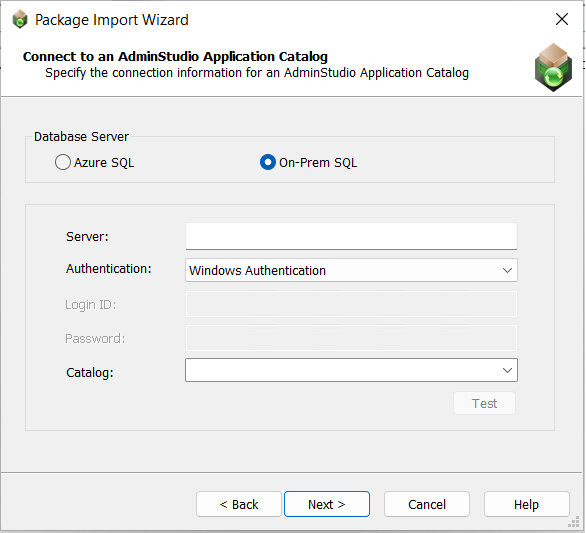Click the Database Server group label
Image resolution: width=586 pixels, height=533 pixels.
point(81,137)
